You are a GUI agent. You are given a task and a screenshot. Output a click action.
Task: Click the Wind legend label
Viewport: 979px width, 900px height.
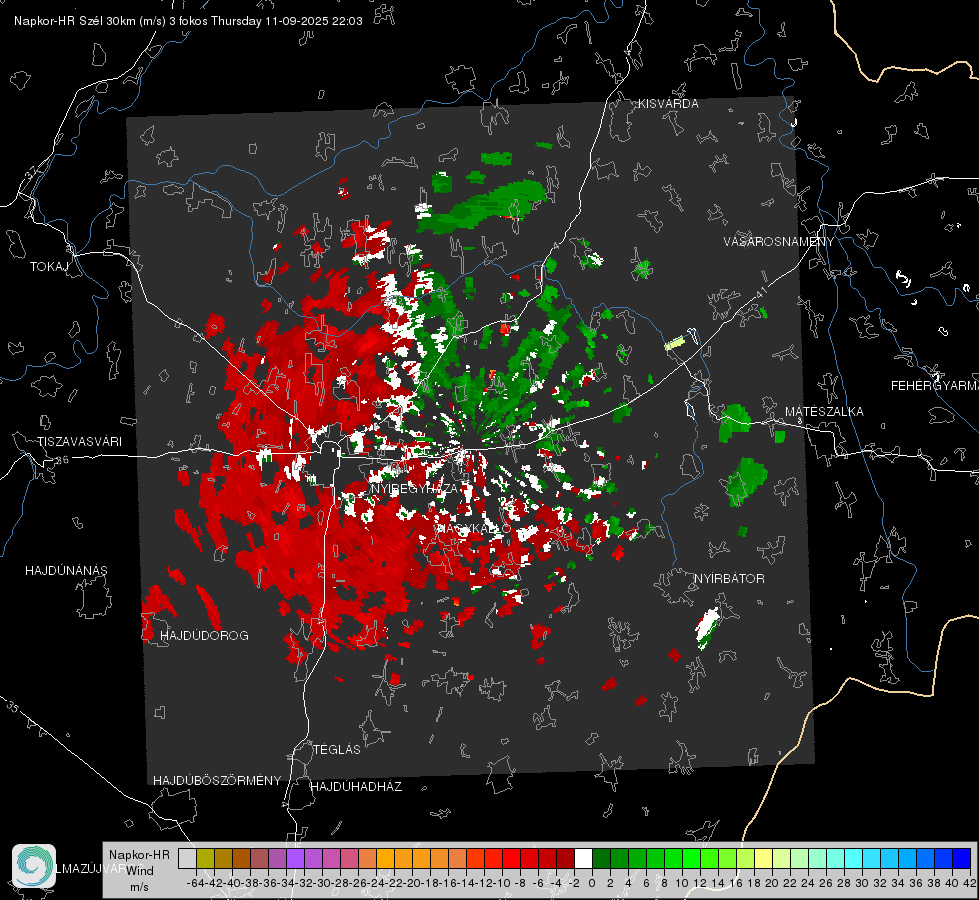point(140,871)
